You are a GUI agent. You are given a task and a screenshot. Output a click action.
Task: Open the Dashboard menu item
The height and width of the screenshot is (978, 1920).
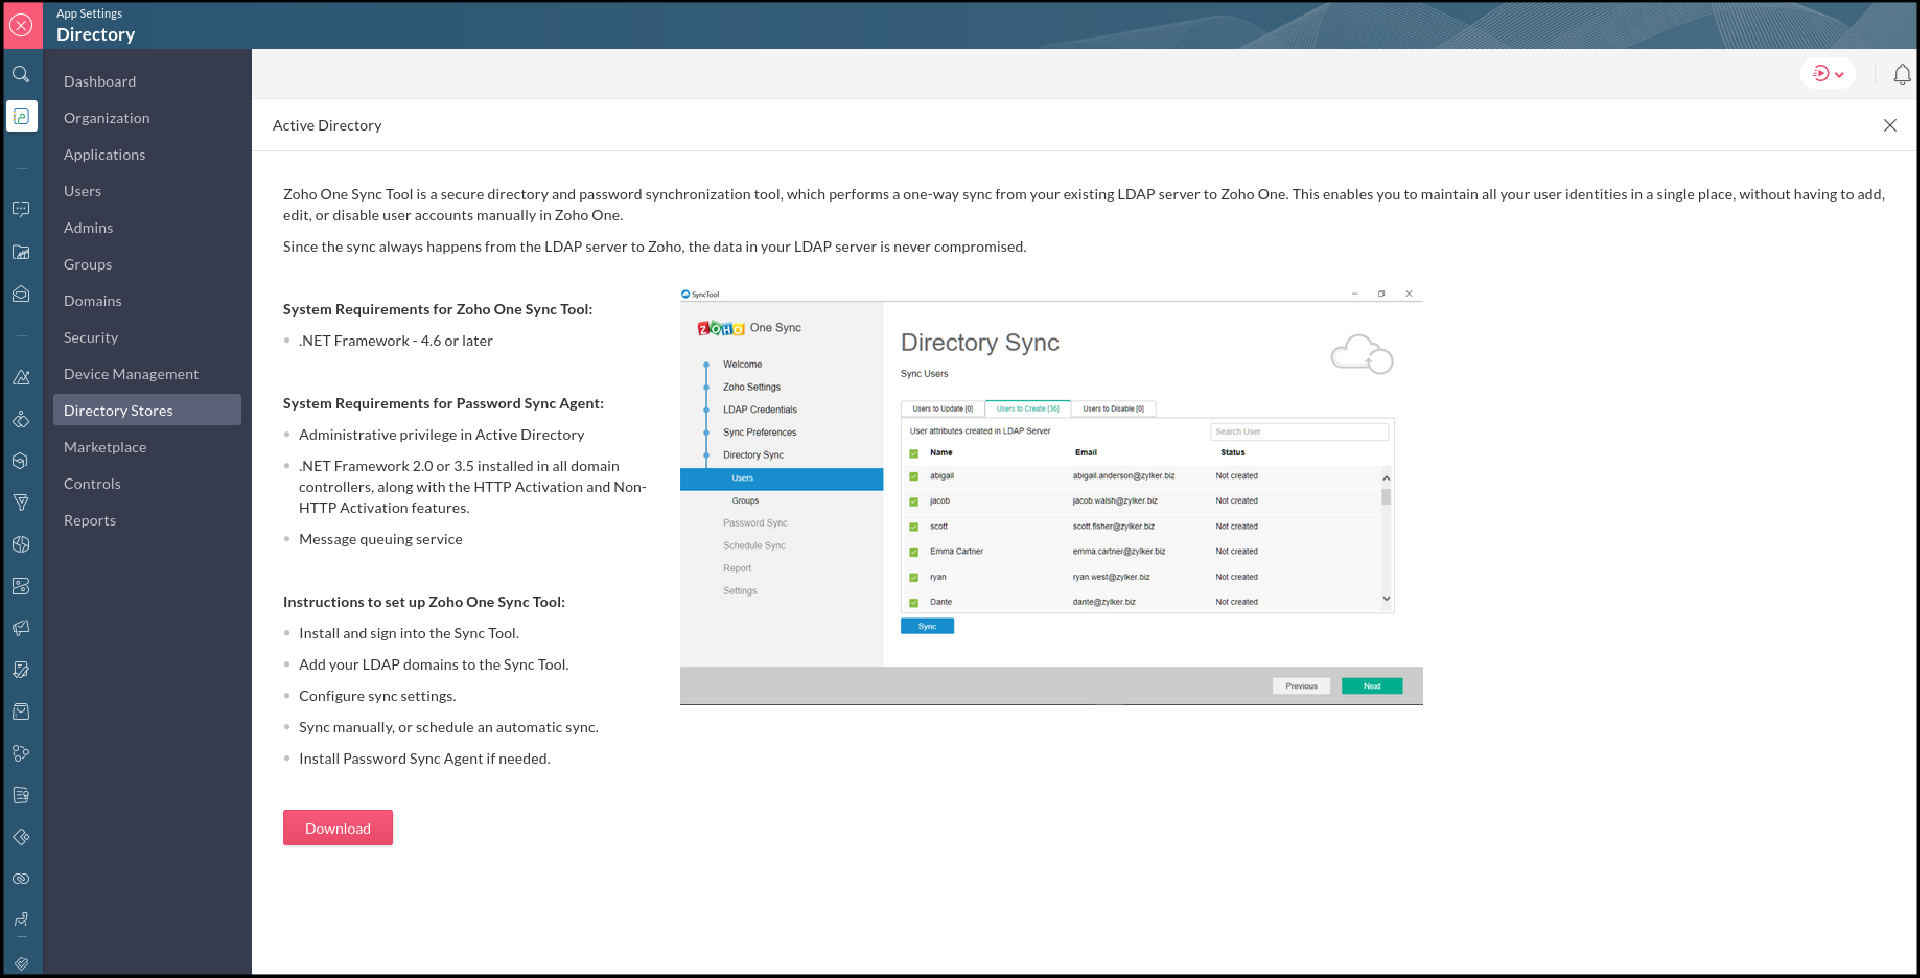[x=100, y=82]
